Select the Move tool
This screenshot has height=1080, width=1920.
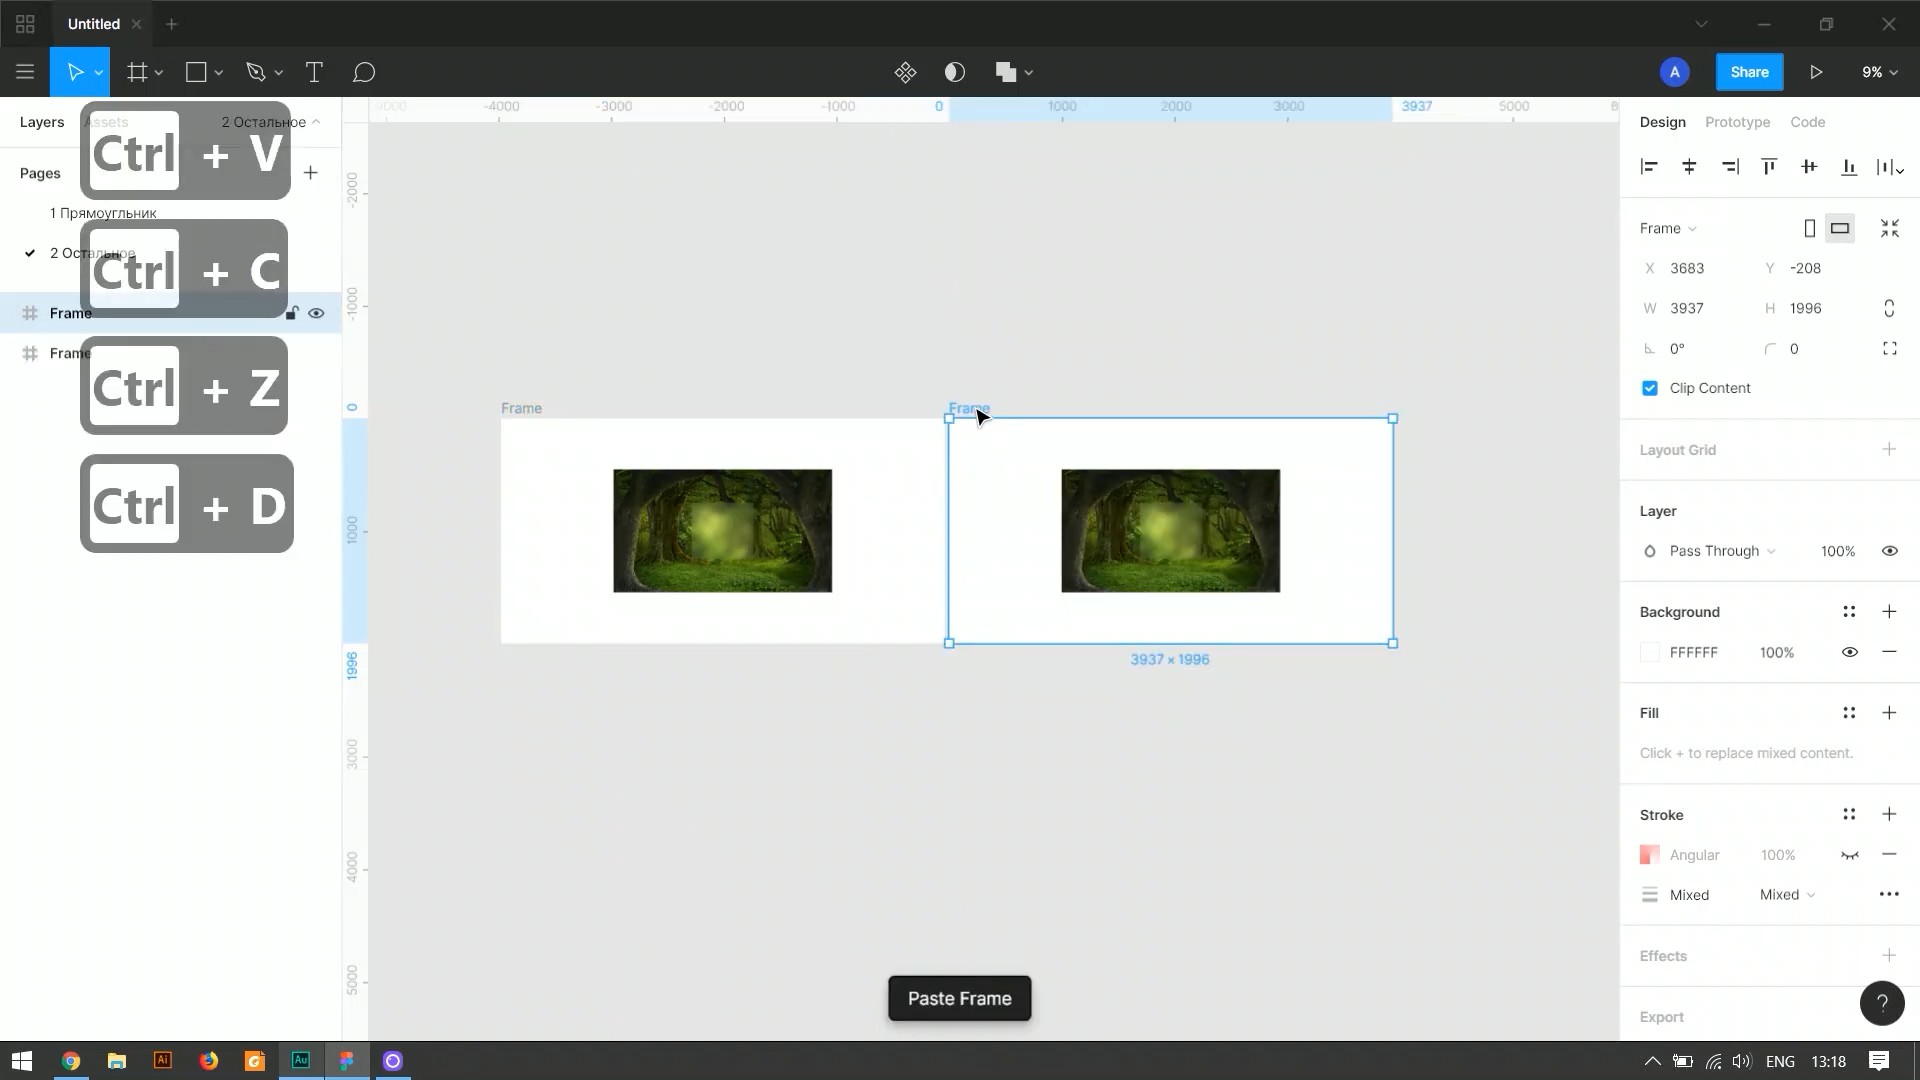tap(74, 72)
